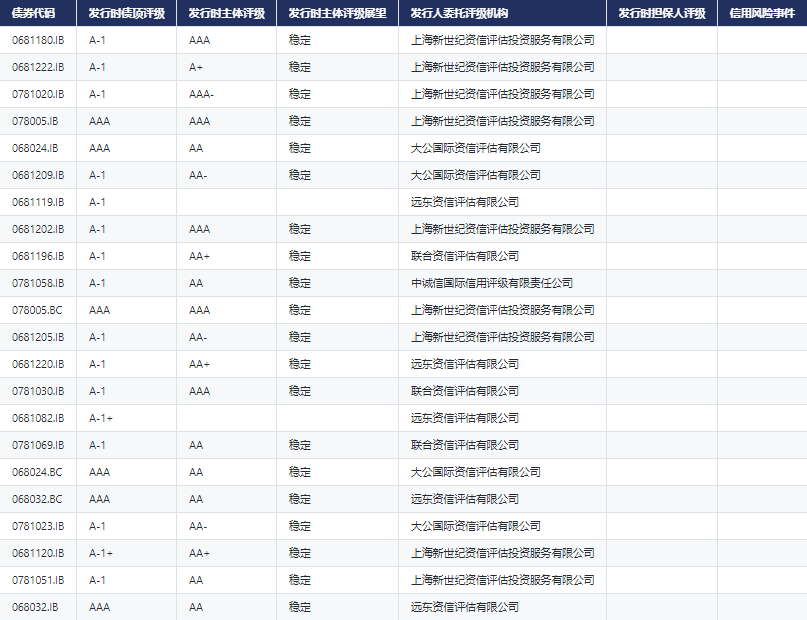807x620 pixels.
Task: Click AA- issuer rating in 0681209.IB row
Action: 198,175
